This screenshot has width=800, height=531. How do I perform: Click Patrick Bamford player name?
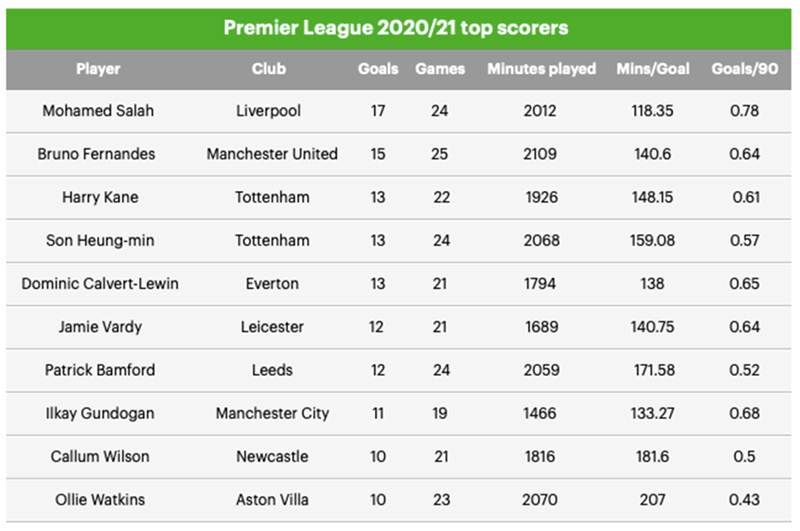(x=100, y=370)
